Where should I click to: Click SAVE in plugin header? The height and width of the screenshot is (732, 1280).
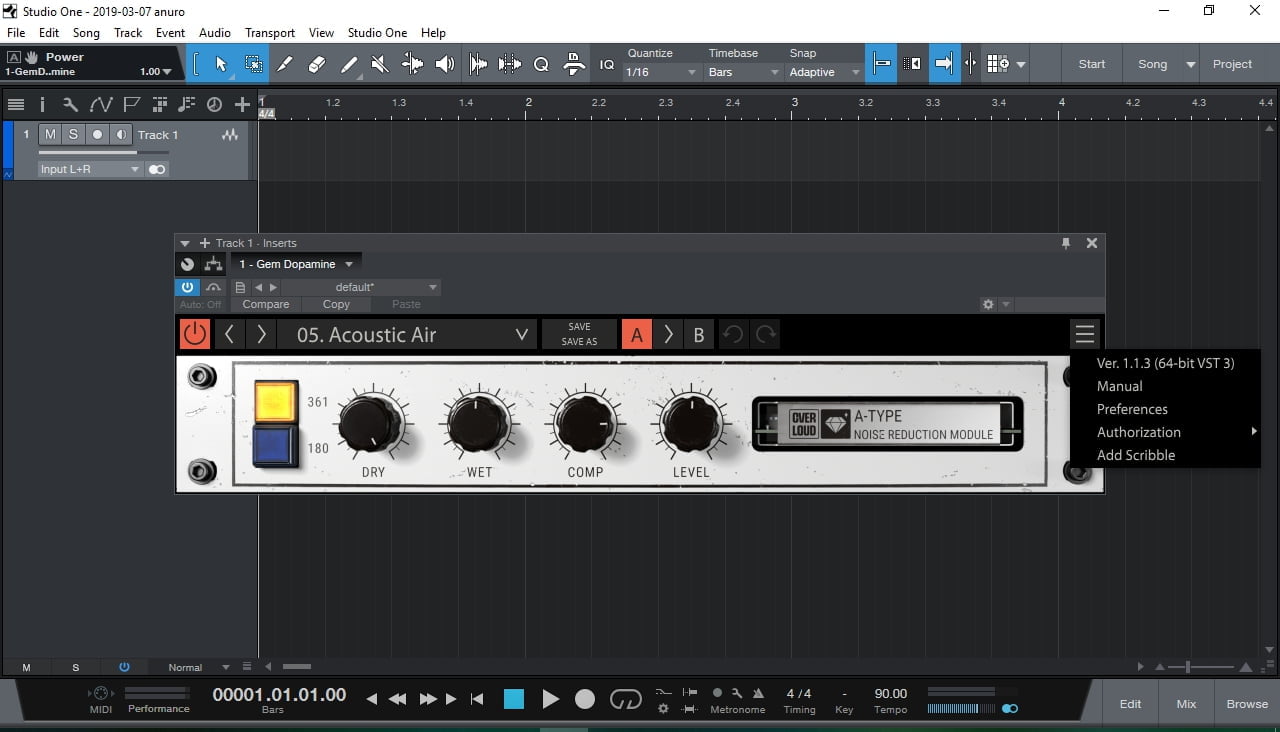[579, 327]
